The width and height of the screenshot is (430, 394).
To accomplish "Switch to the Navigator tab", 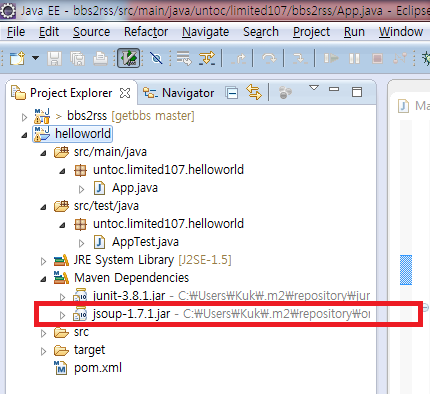I will (x=179, y=93).
